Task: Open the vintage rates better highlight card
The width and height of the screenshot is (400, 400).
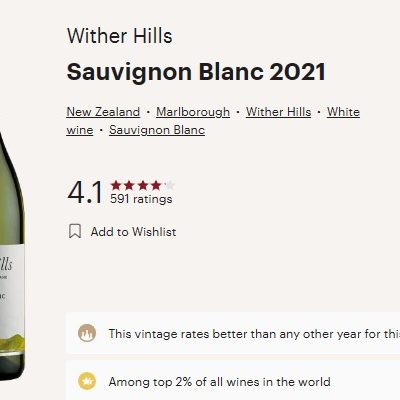Action: tap(233, 333)
